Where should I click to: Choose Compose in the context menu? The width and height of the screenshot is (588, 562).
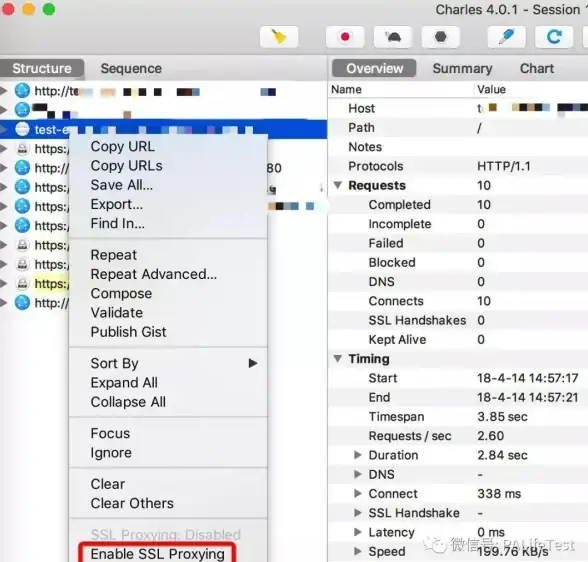point(168,293)
